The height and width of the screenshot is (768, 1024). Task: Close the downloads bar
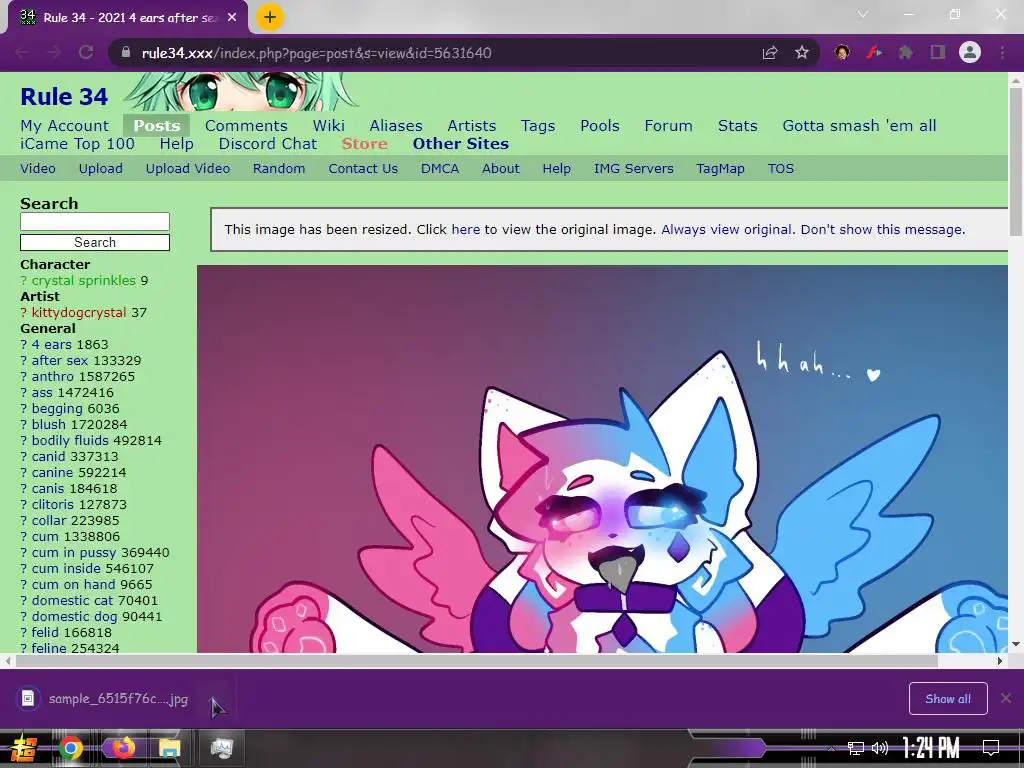pyautogui.click(x=1006, y=699)
